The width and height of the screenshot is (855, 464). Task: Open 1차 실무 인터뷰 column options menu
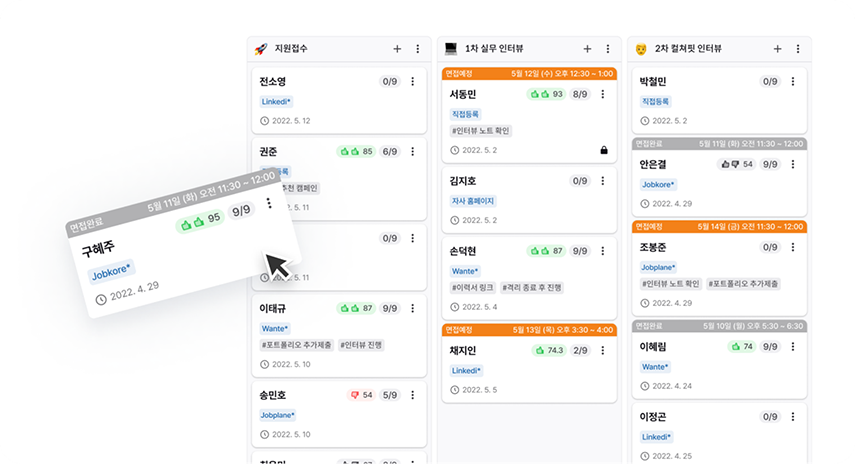[x=607, y=48]
